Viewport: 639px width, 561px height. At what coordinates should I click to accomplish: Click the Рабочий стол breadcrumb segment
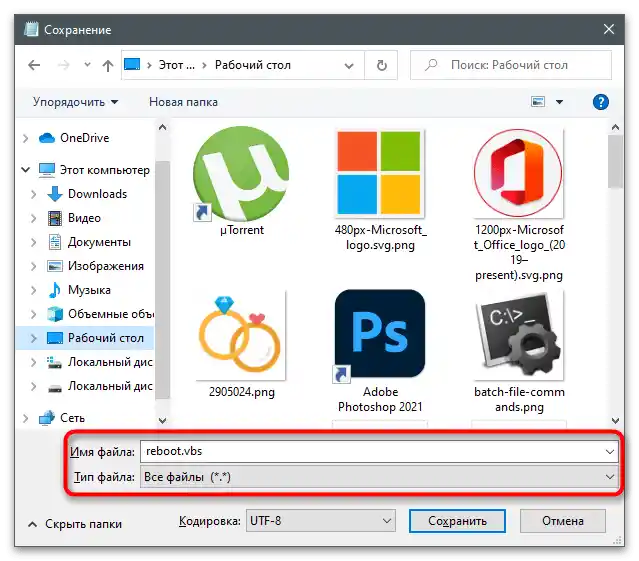tap(253, 65)
